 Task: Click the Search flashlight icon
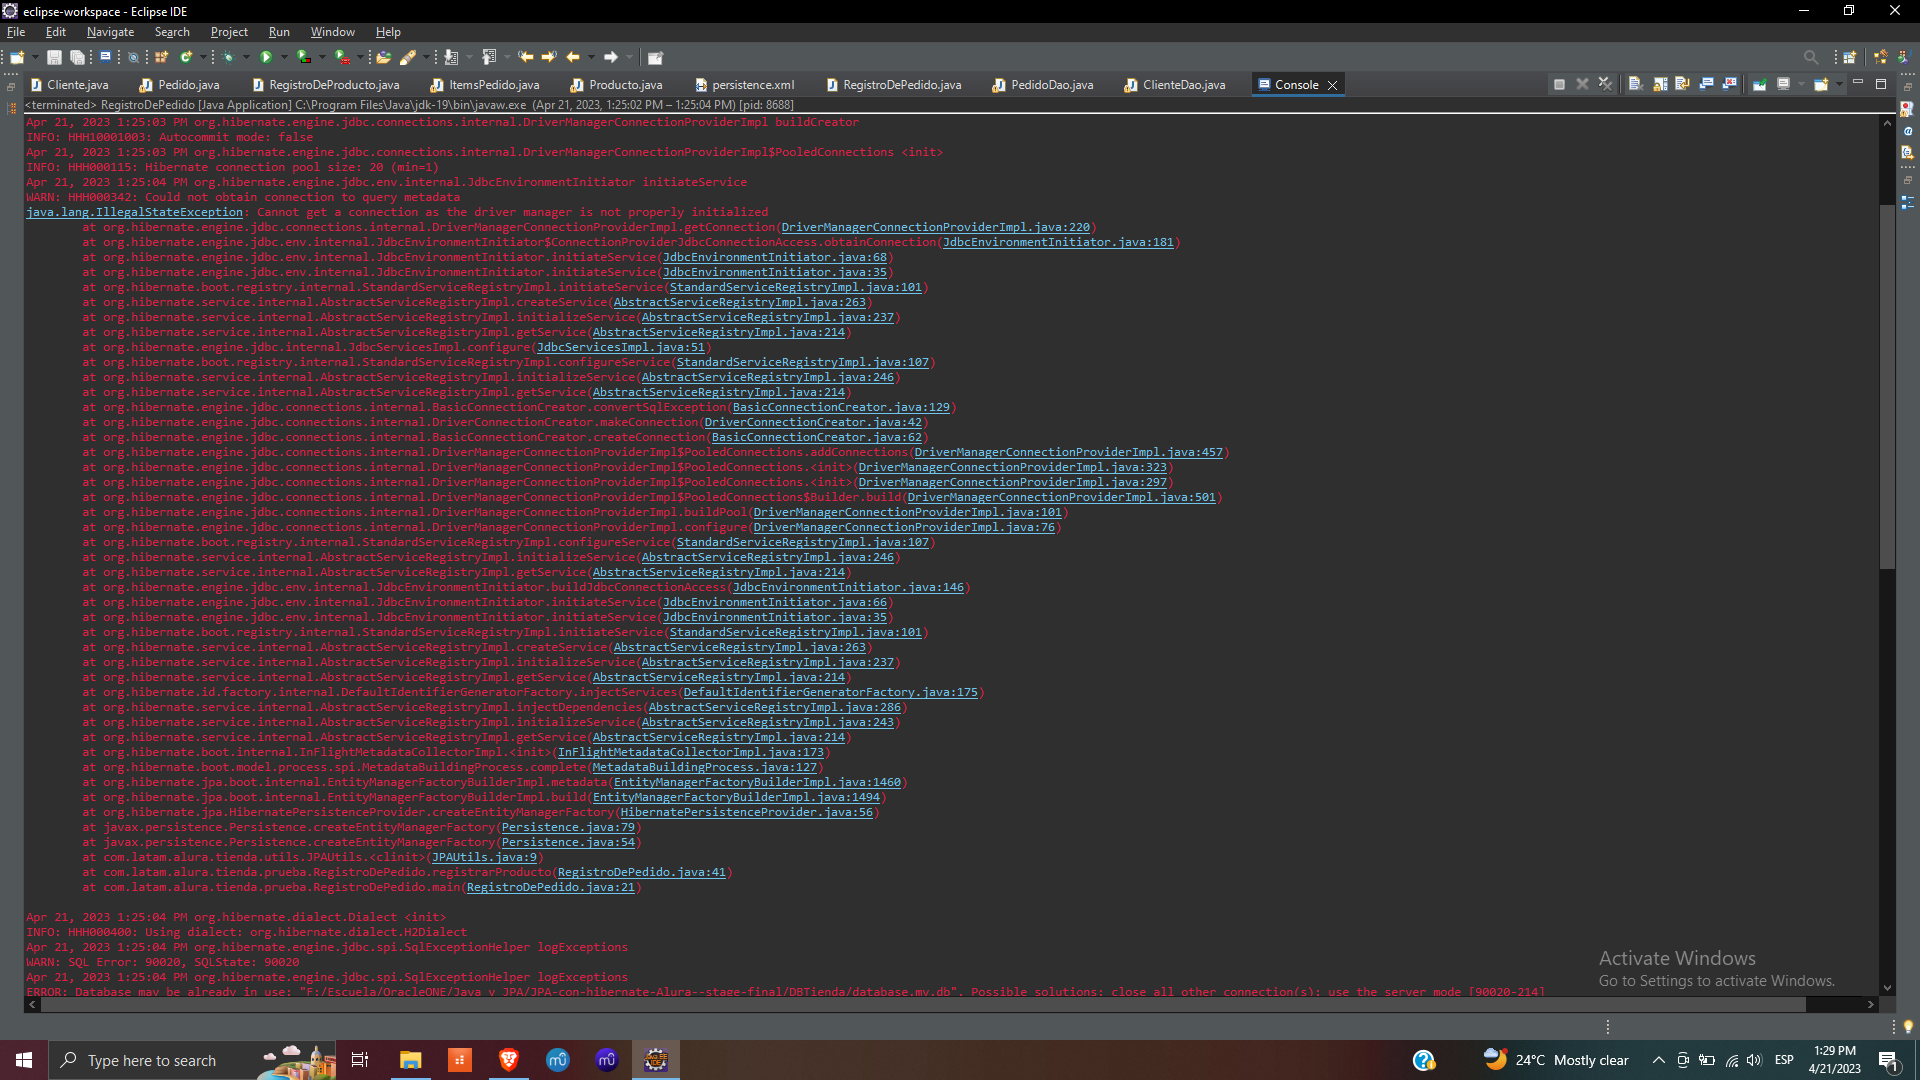(x=407, y=57)
